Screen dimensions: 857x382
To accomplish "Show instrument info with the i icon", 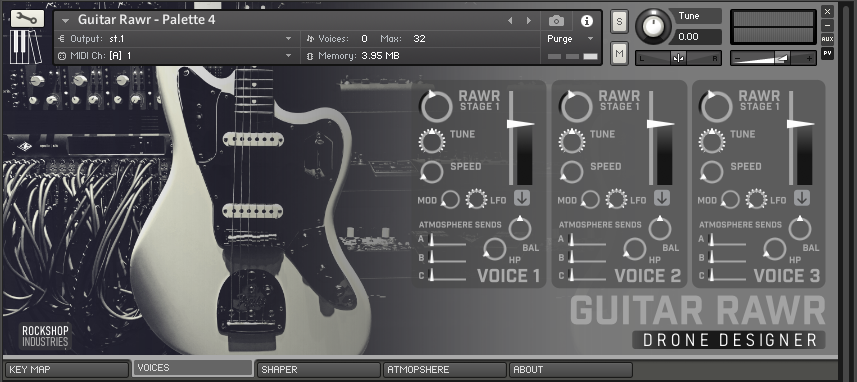I will (586, 21).
